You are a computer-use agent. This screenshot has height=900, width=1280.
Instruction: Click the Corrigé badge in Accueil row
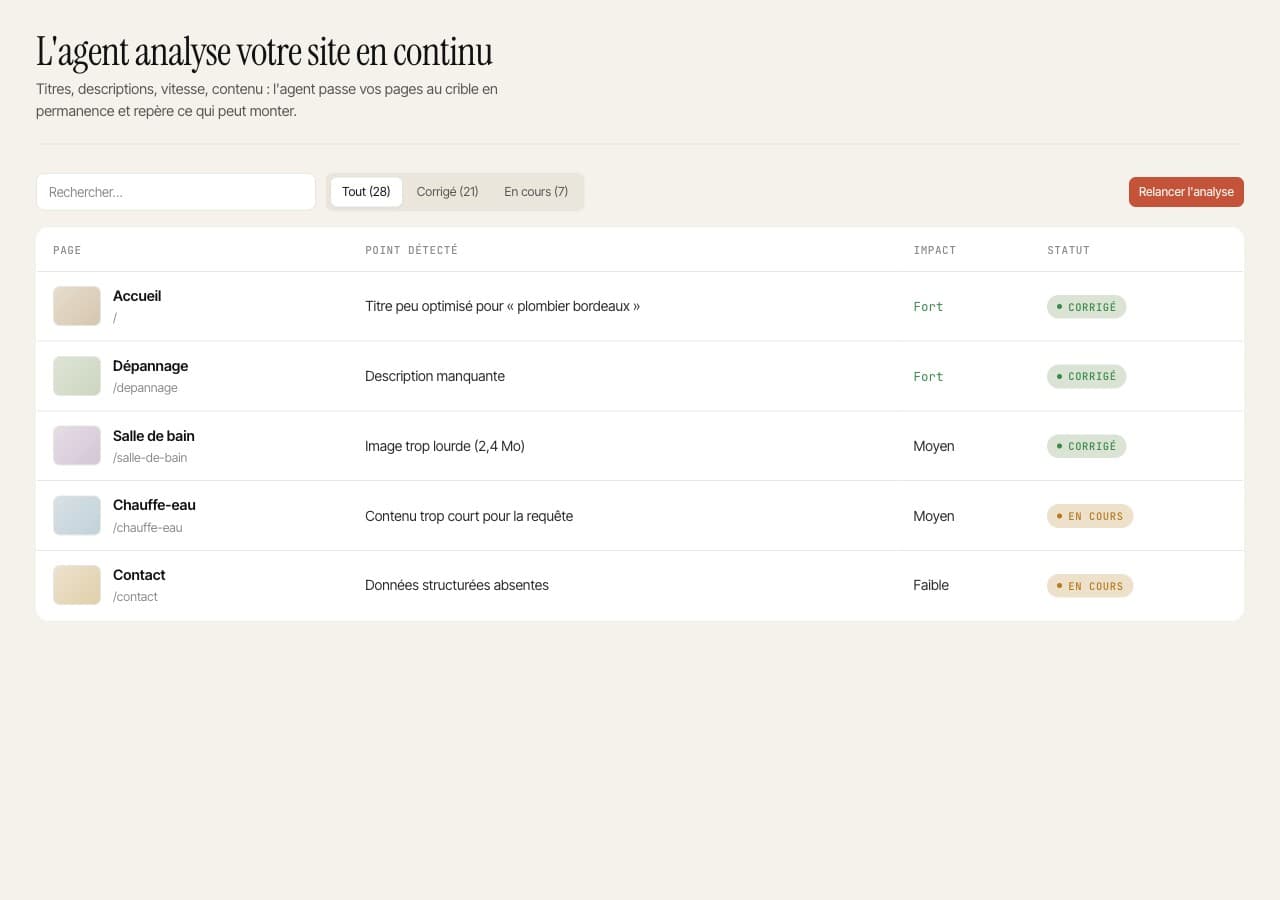click(1086, 307)
